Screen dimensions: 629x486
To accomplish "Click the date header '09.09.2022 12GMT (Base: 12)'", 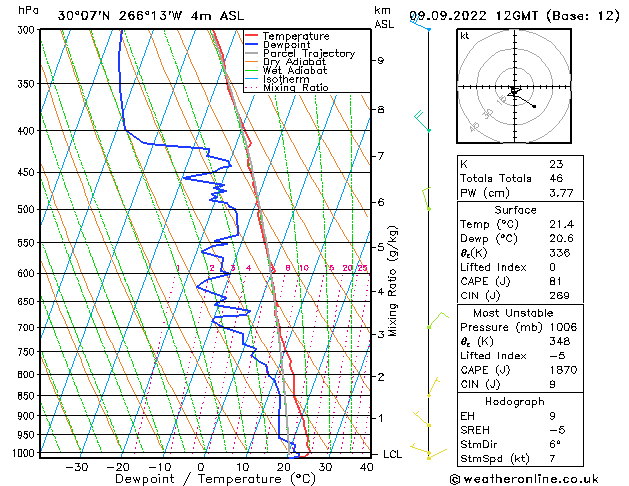I will pos(514,16).
